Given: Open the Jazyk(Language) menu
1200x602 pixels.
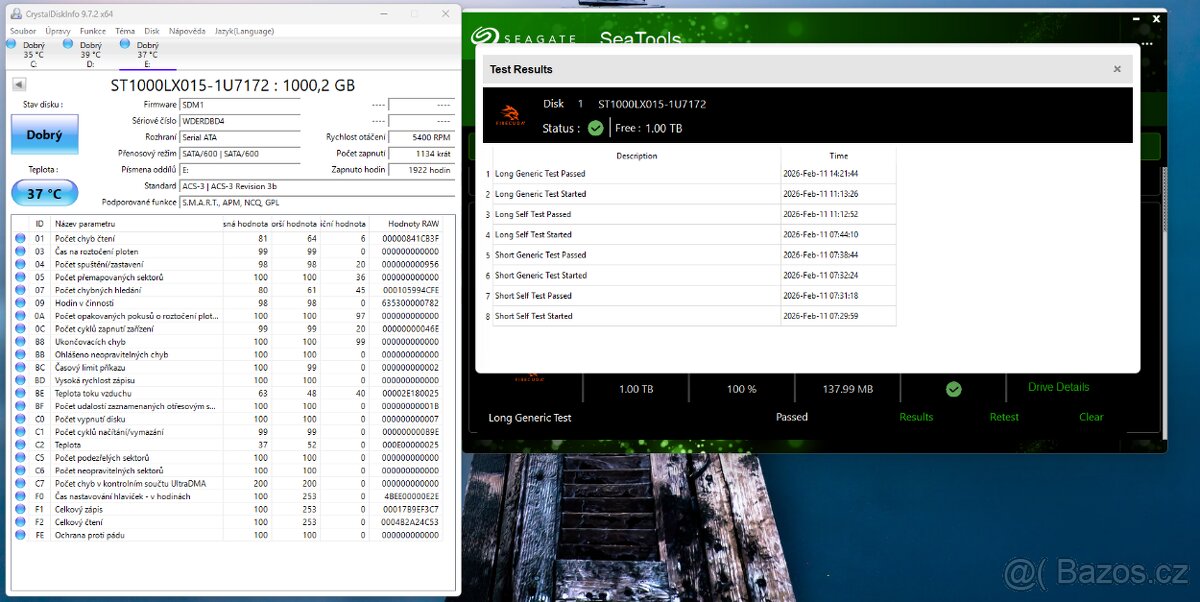Looking at the screenshot, I should pos(244,31).
